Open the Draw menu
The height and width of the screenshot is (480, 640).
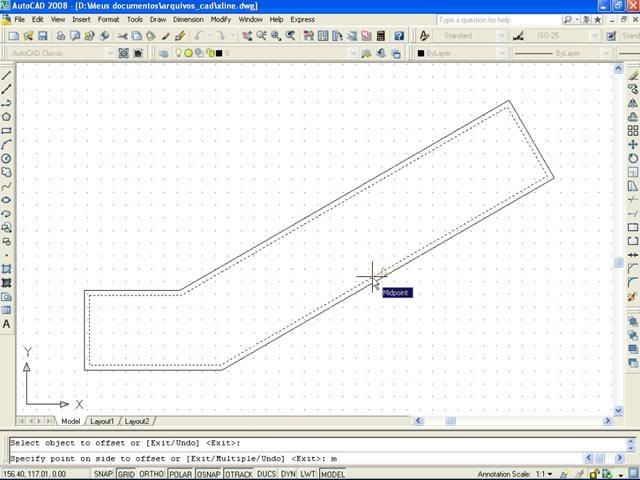[x=158, y=20]
